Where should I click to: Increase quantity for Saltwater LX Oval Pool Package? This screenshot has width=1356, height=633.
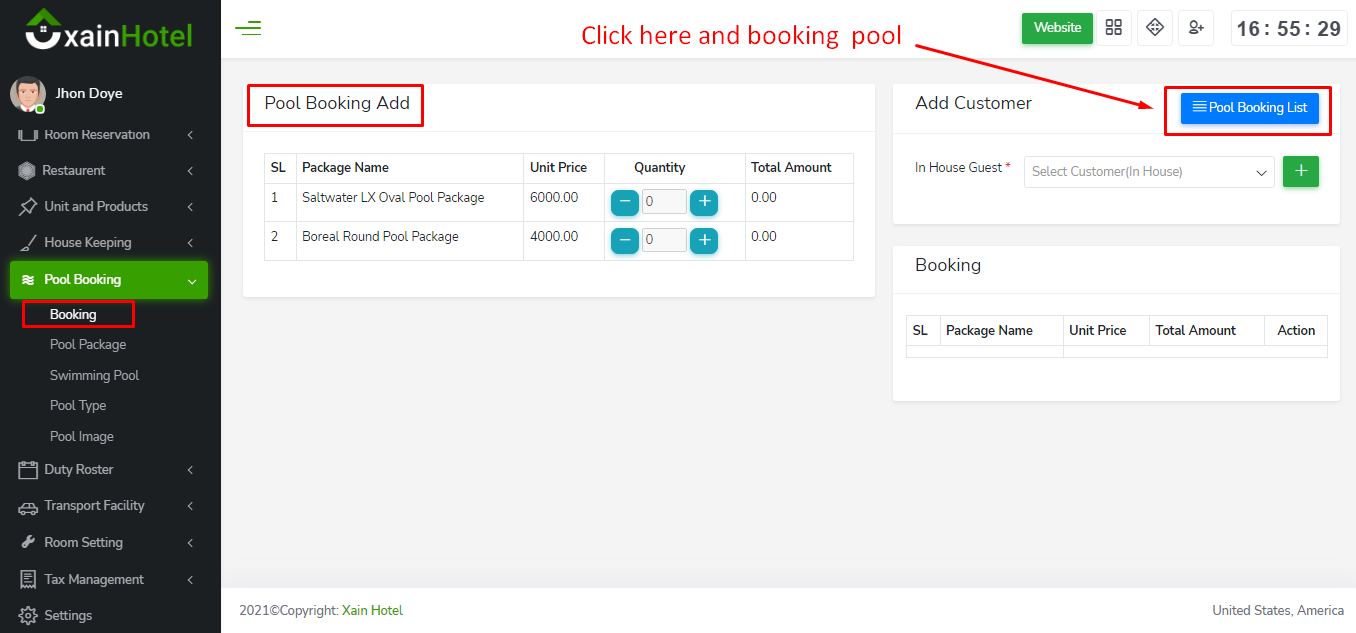click(704, 202)
